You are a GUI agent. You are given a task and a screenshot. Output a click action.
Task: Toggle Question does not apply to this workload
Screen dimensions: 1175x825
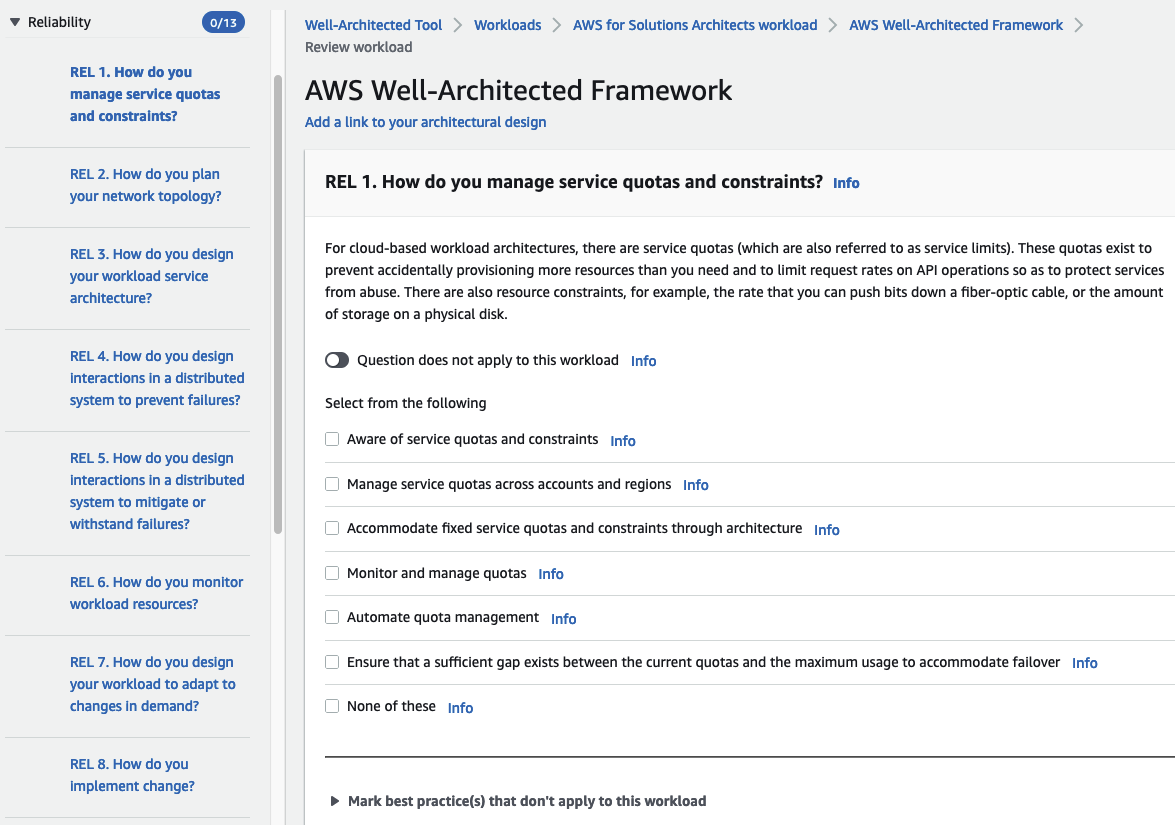337,360
